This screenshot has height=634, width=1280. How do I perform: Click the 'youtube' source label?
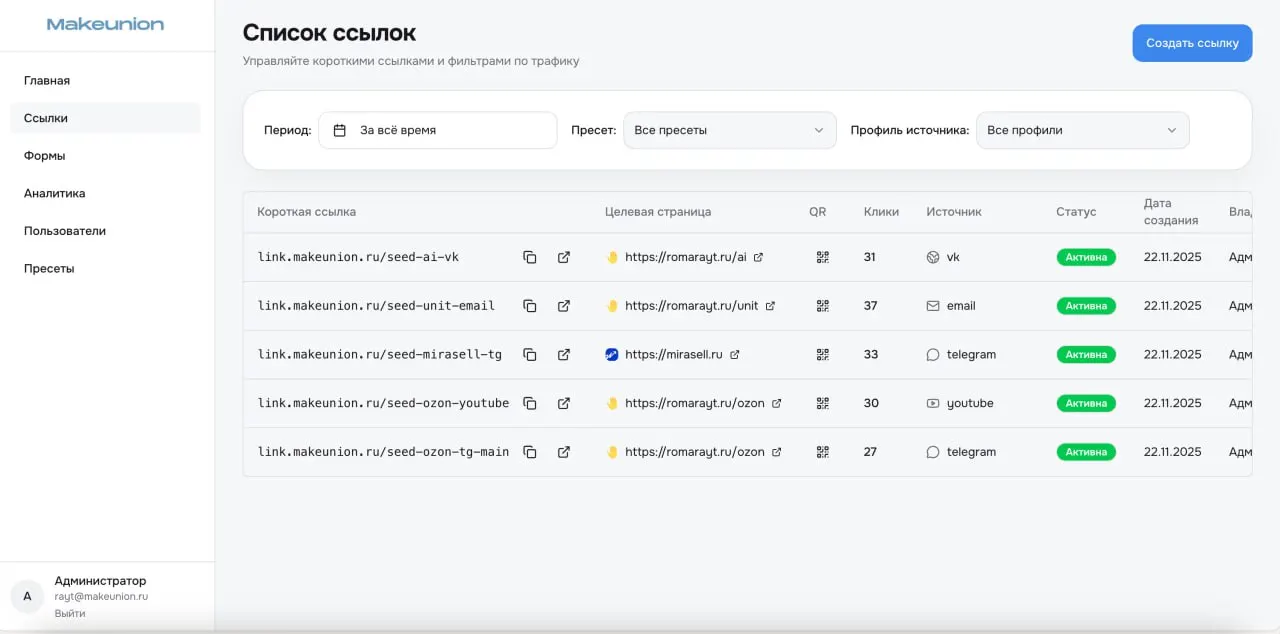click(x=970, y=403)
